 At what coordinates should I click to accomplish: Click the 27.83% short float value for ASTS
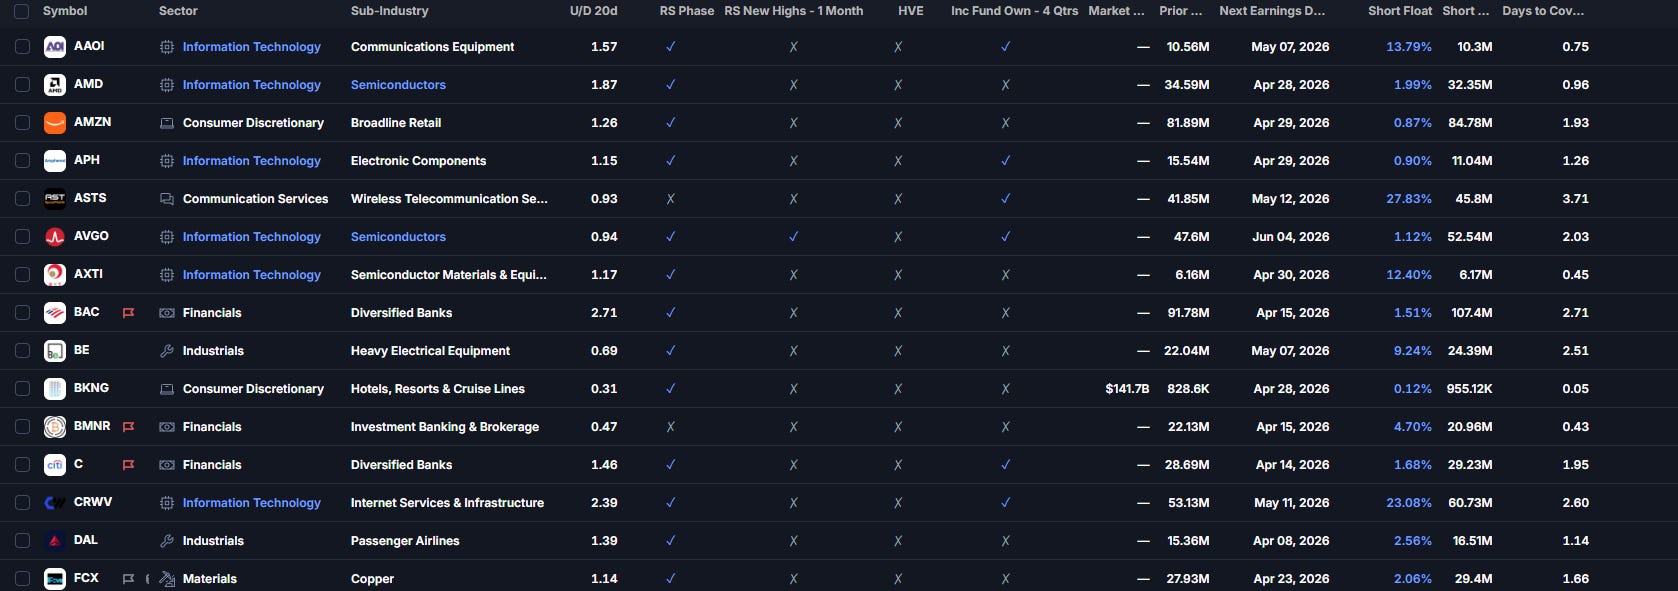1409,199
